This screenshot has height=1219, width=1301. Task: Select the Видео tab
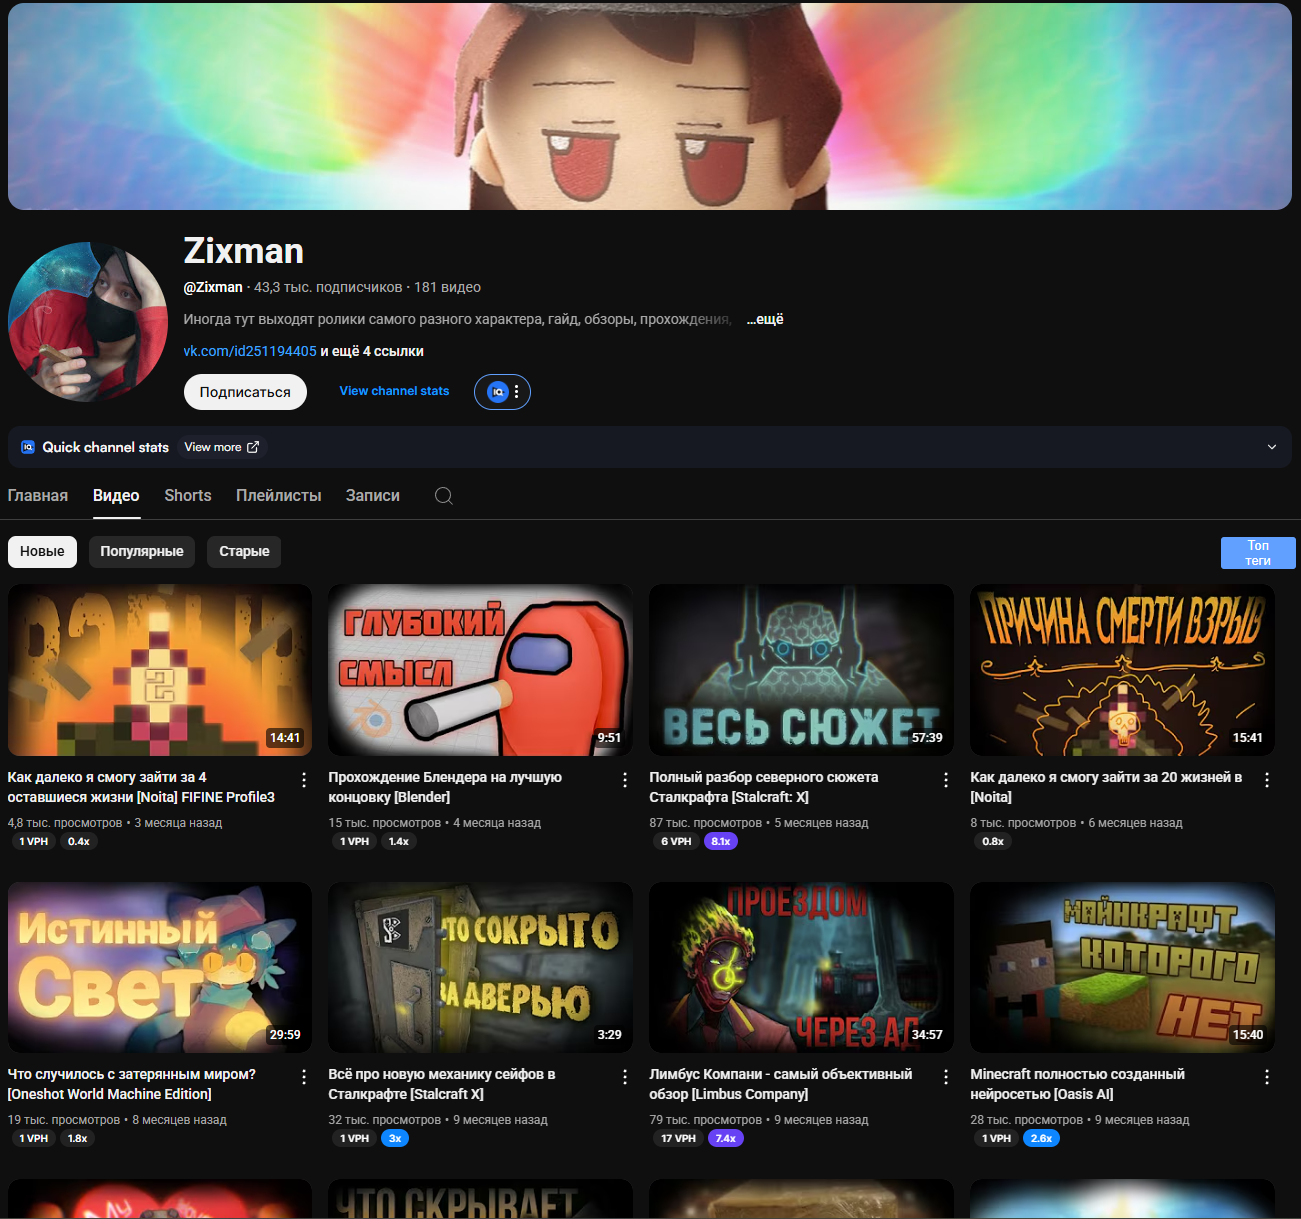(116, 495)
